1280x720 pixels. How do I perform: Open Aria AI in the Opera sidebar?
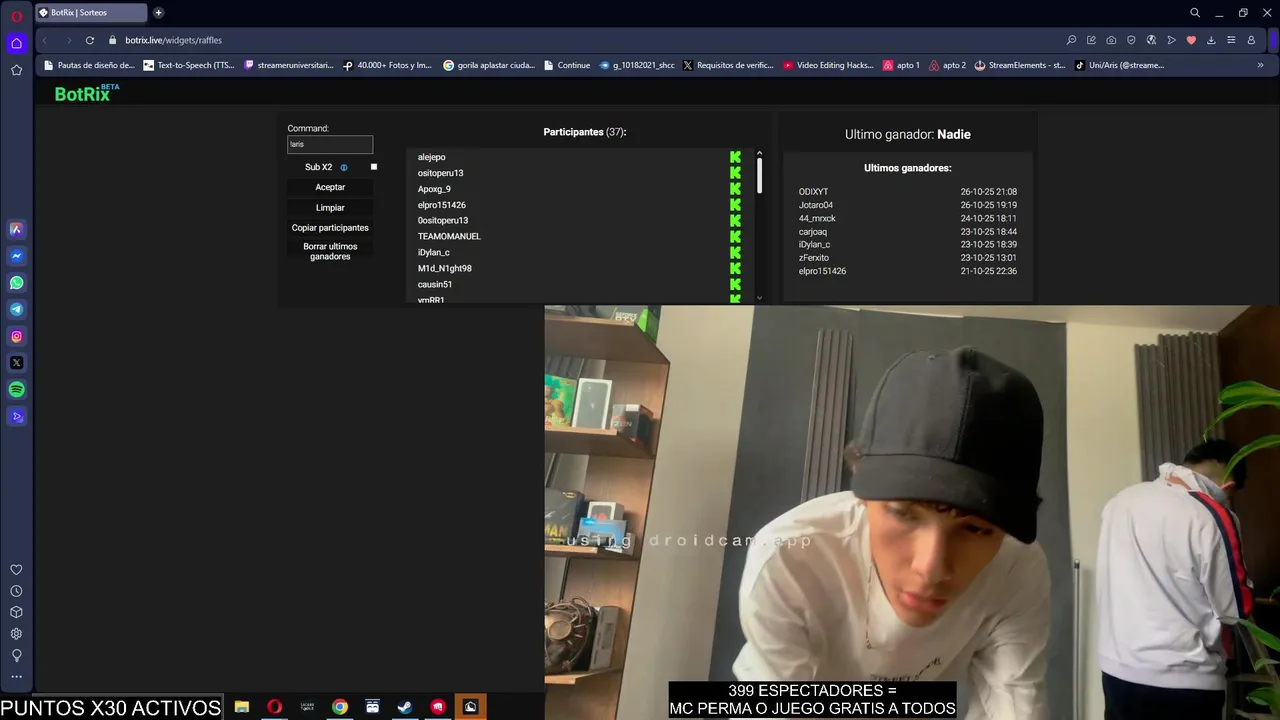(x=16, y=229)
